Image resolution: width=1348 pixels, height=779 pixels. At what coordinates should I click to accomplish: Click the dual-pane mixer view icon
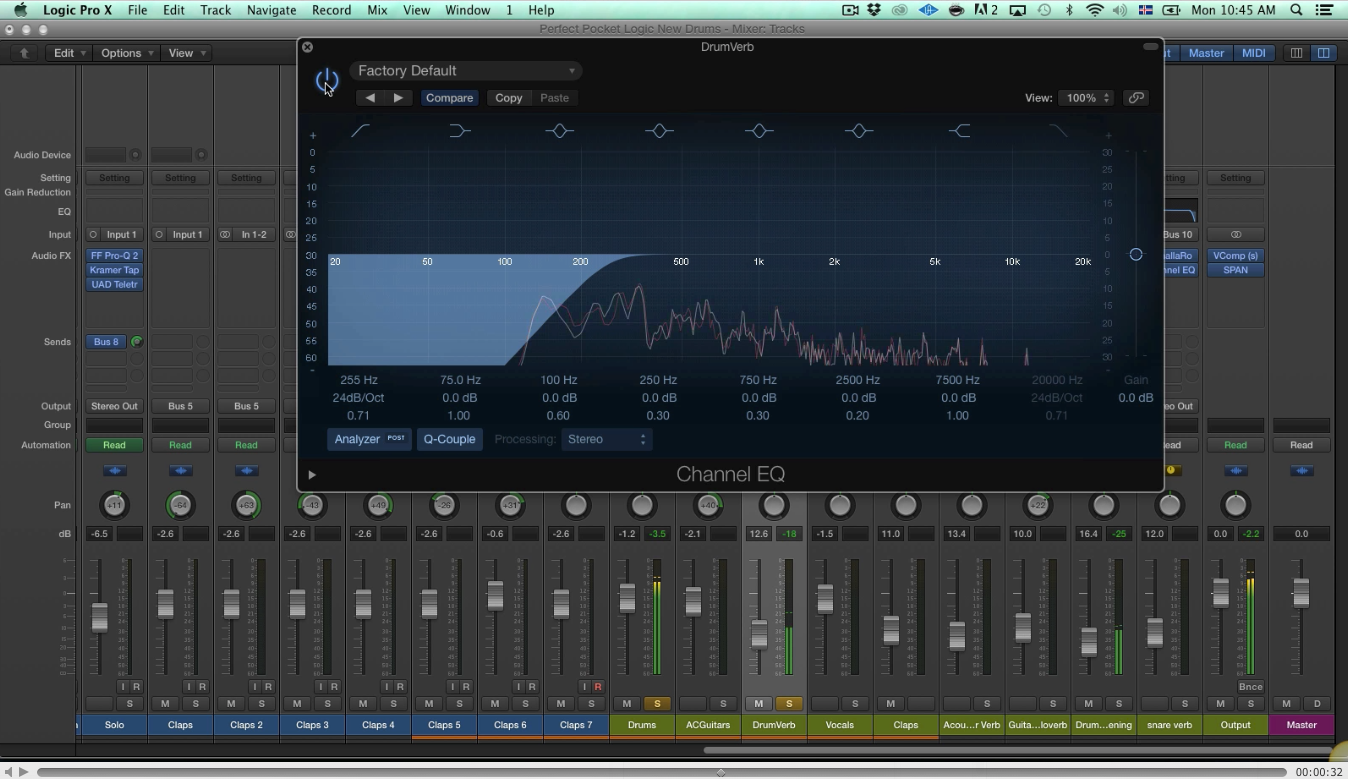(1324, 52)
